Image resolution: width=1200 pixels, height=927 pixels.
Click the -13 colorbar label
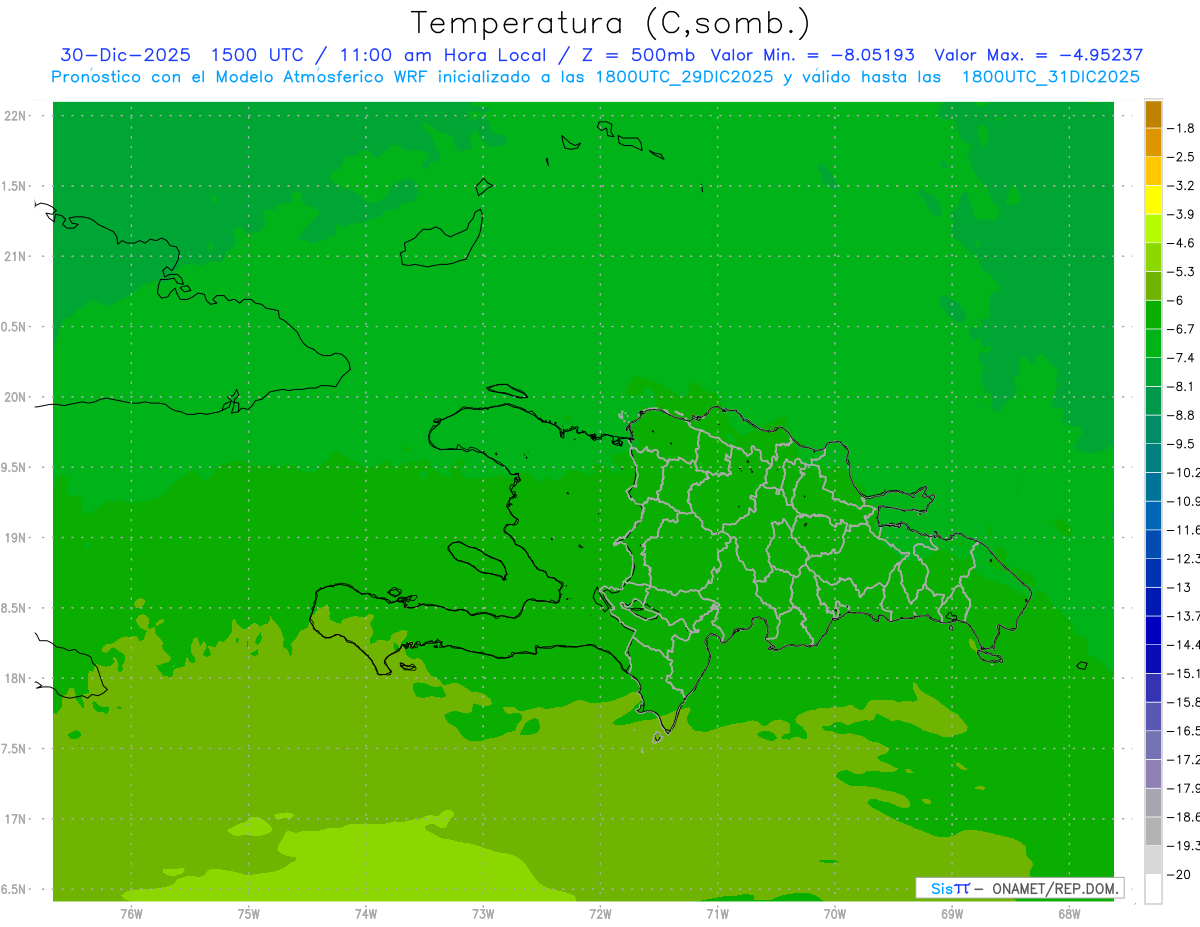[x=1180, y=587]
